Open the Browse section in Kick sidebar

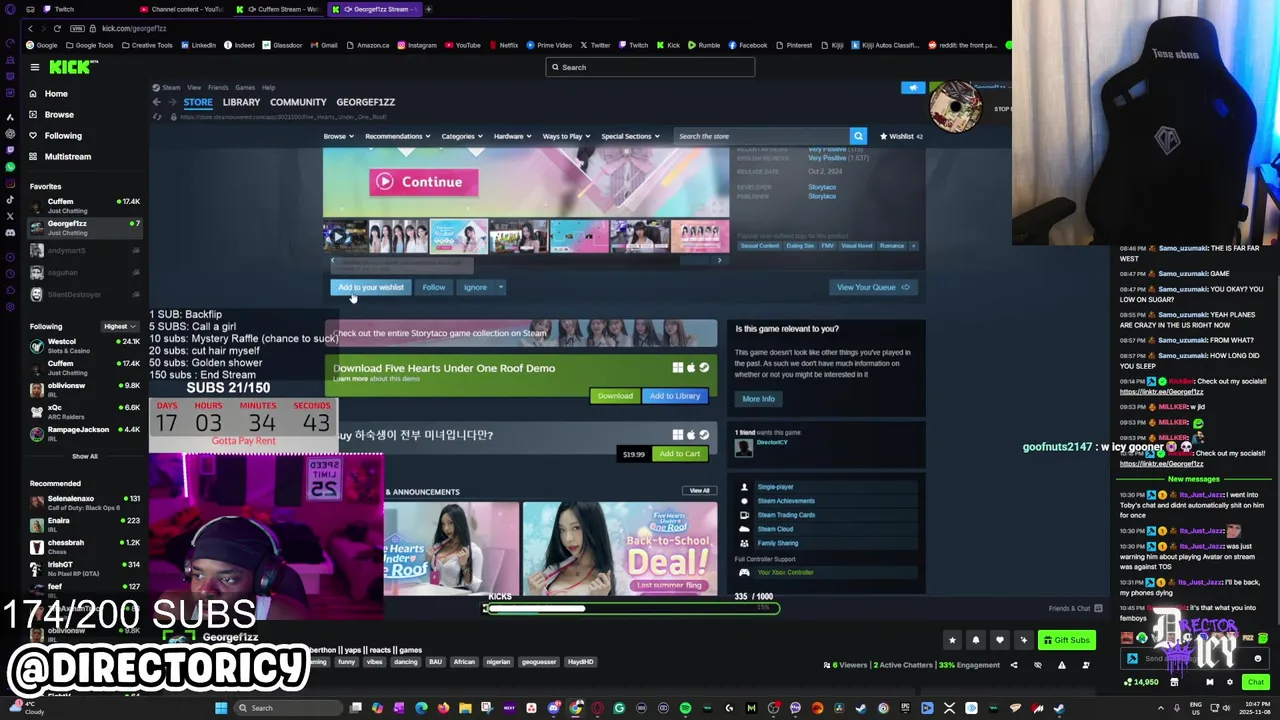(x=59, y=115)
